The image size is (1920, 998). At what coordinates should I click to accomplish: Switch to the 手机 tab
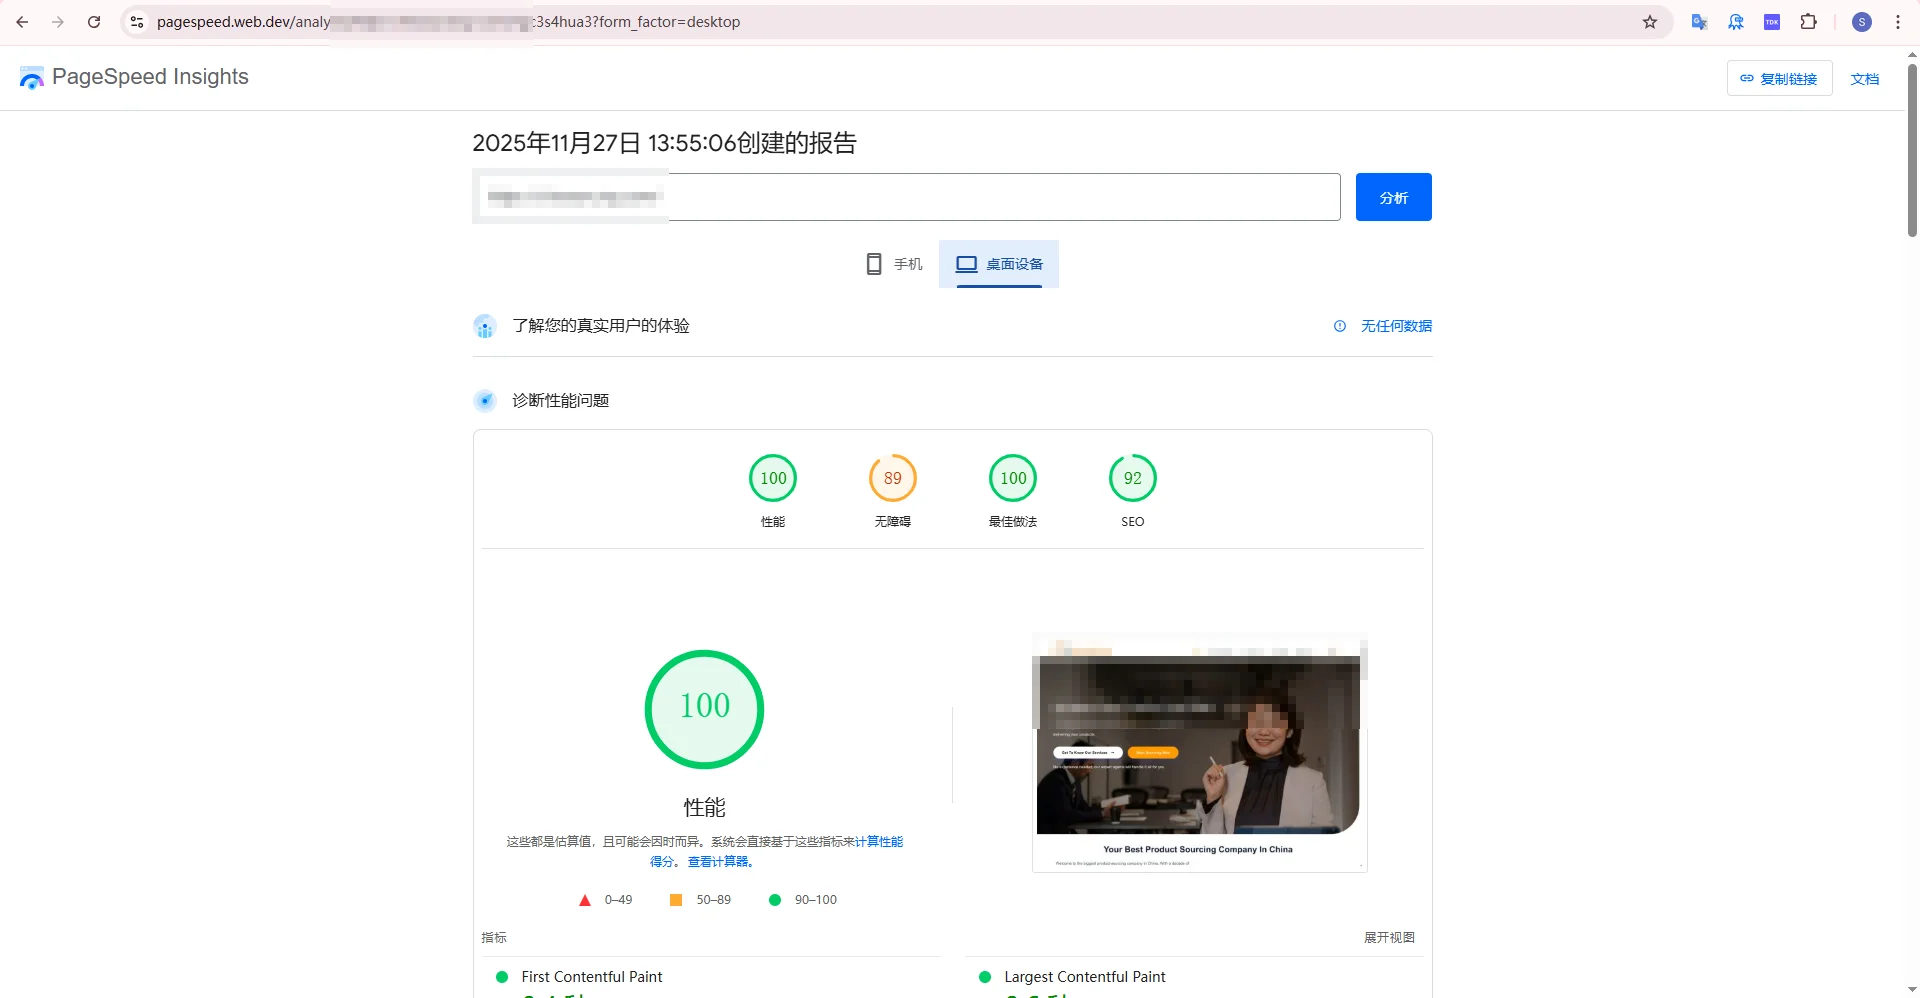pyautogui.click(x=893, y=264)
